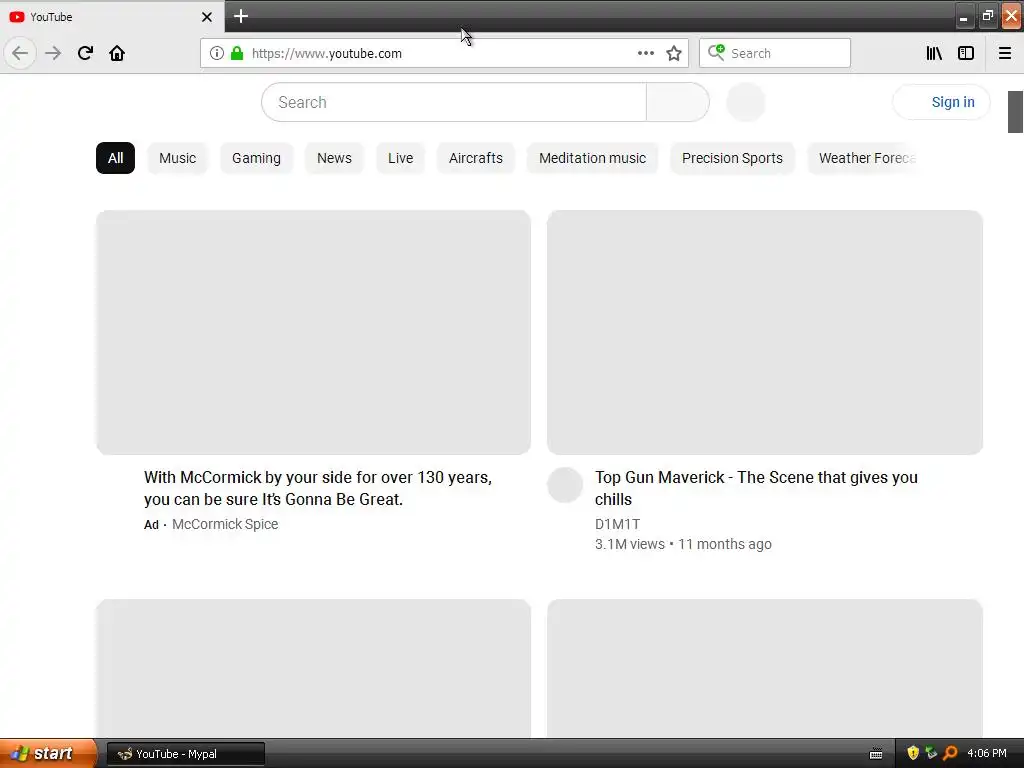Image resolution: width=1024 pixels, height=768 pixels.
Task: Open the page actions three-dot menu
Action: tap(645, 53)
